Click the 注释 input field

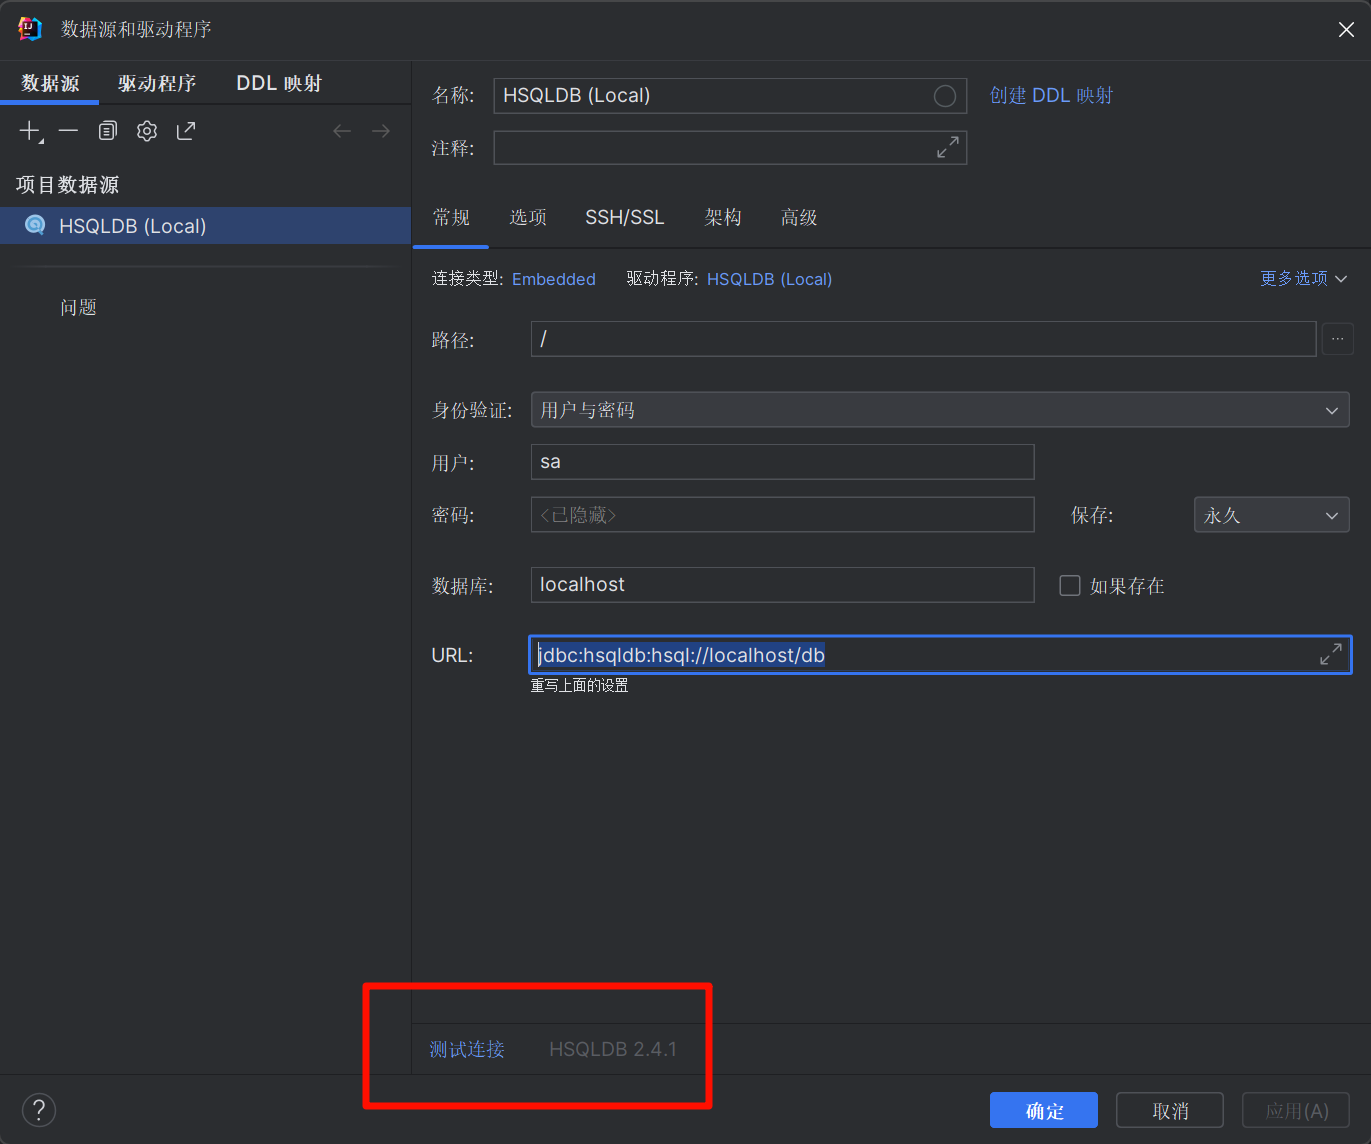coord(730,148)
